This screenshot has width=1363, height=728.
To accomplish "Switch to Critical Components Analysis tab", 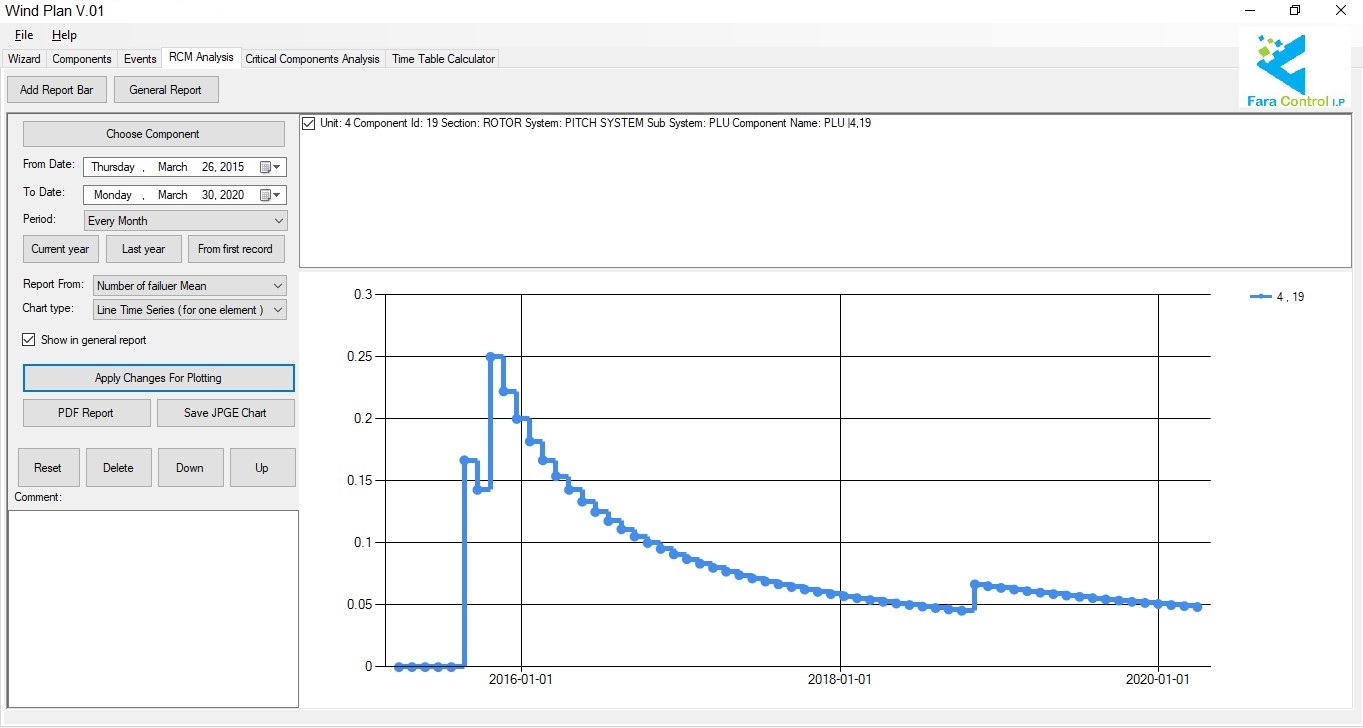I will pyautogui.click(x=312, y=59).
